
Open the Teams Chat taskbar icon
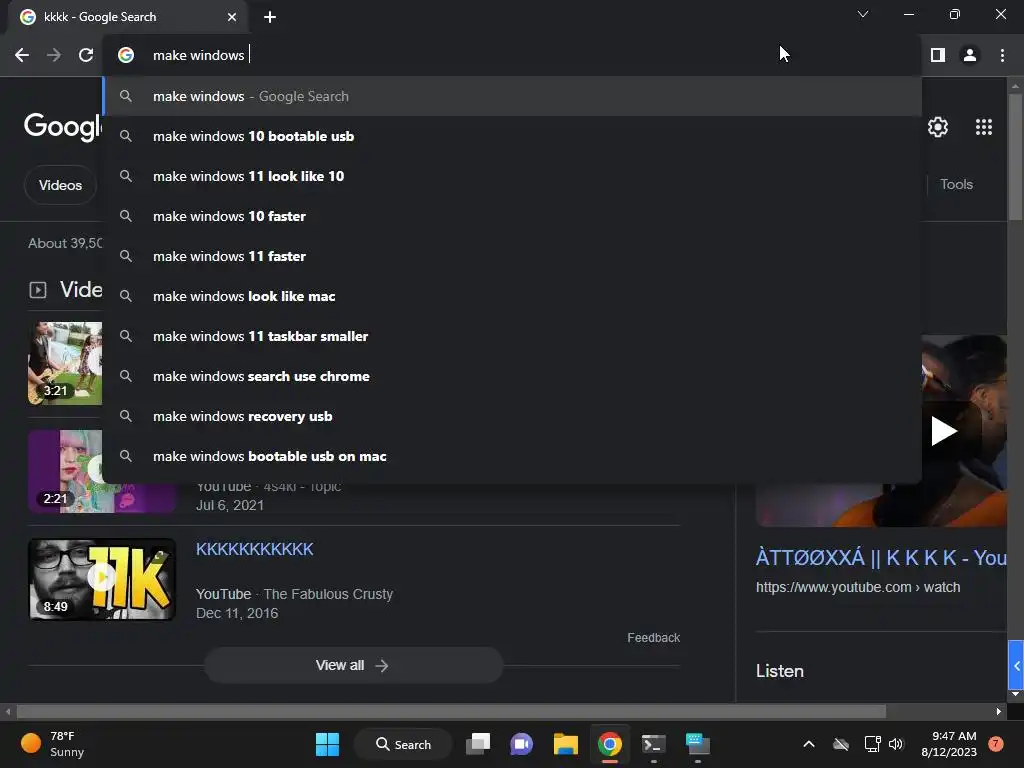(x=521, y=744)
